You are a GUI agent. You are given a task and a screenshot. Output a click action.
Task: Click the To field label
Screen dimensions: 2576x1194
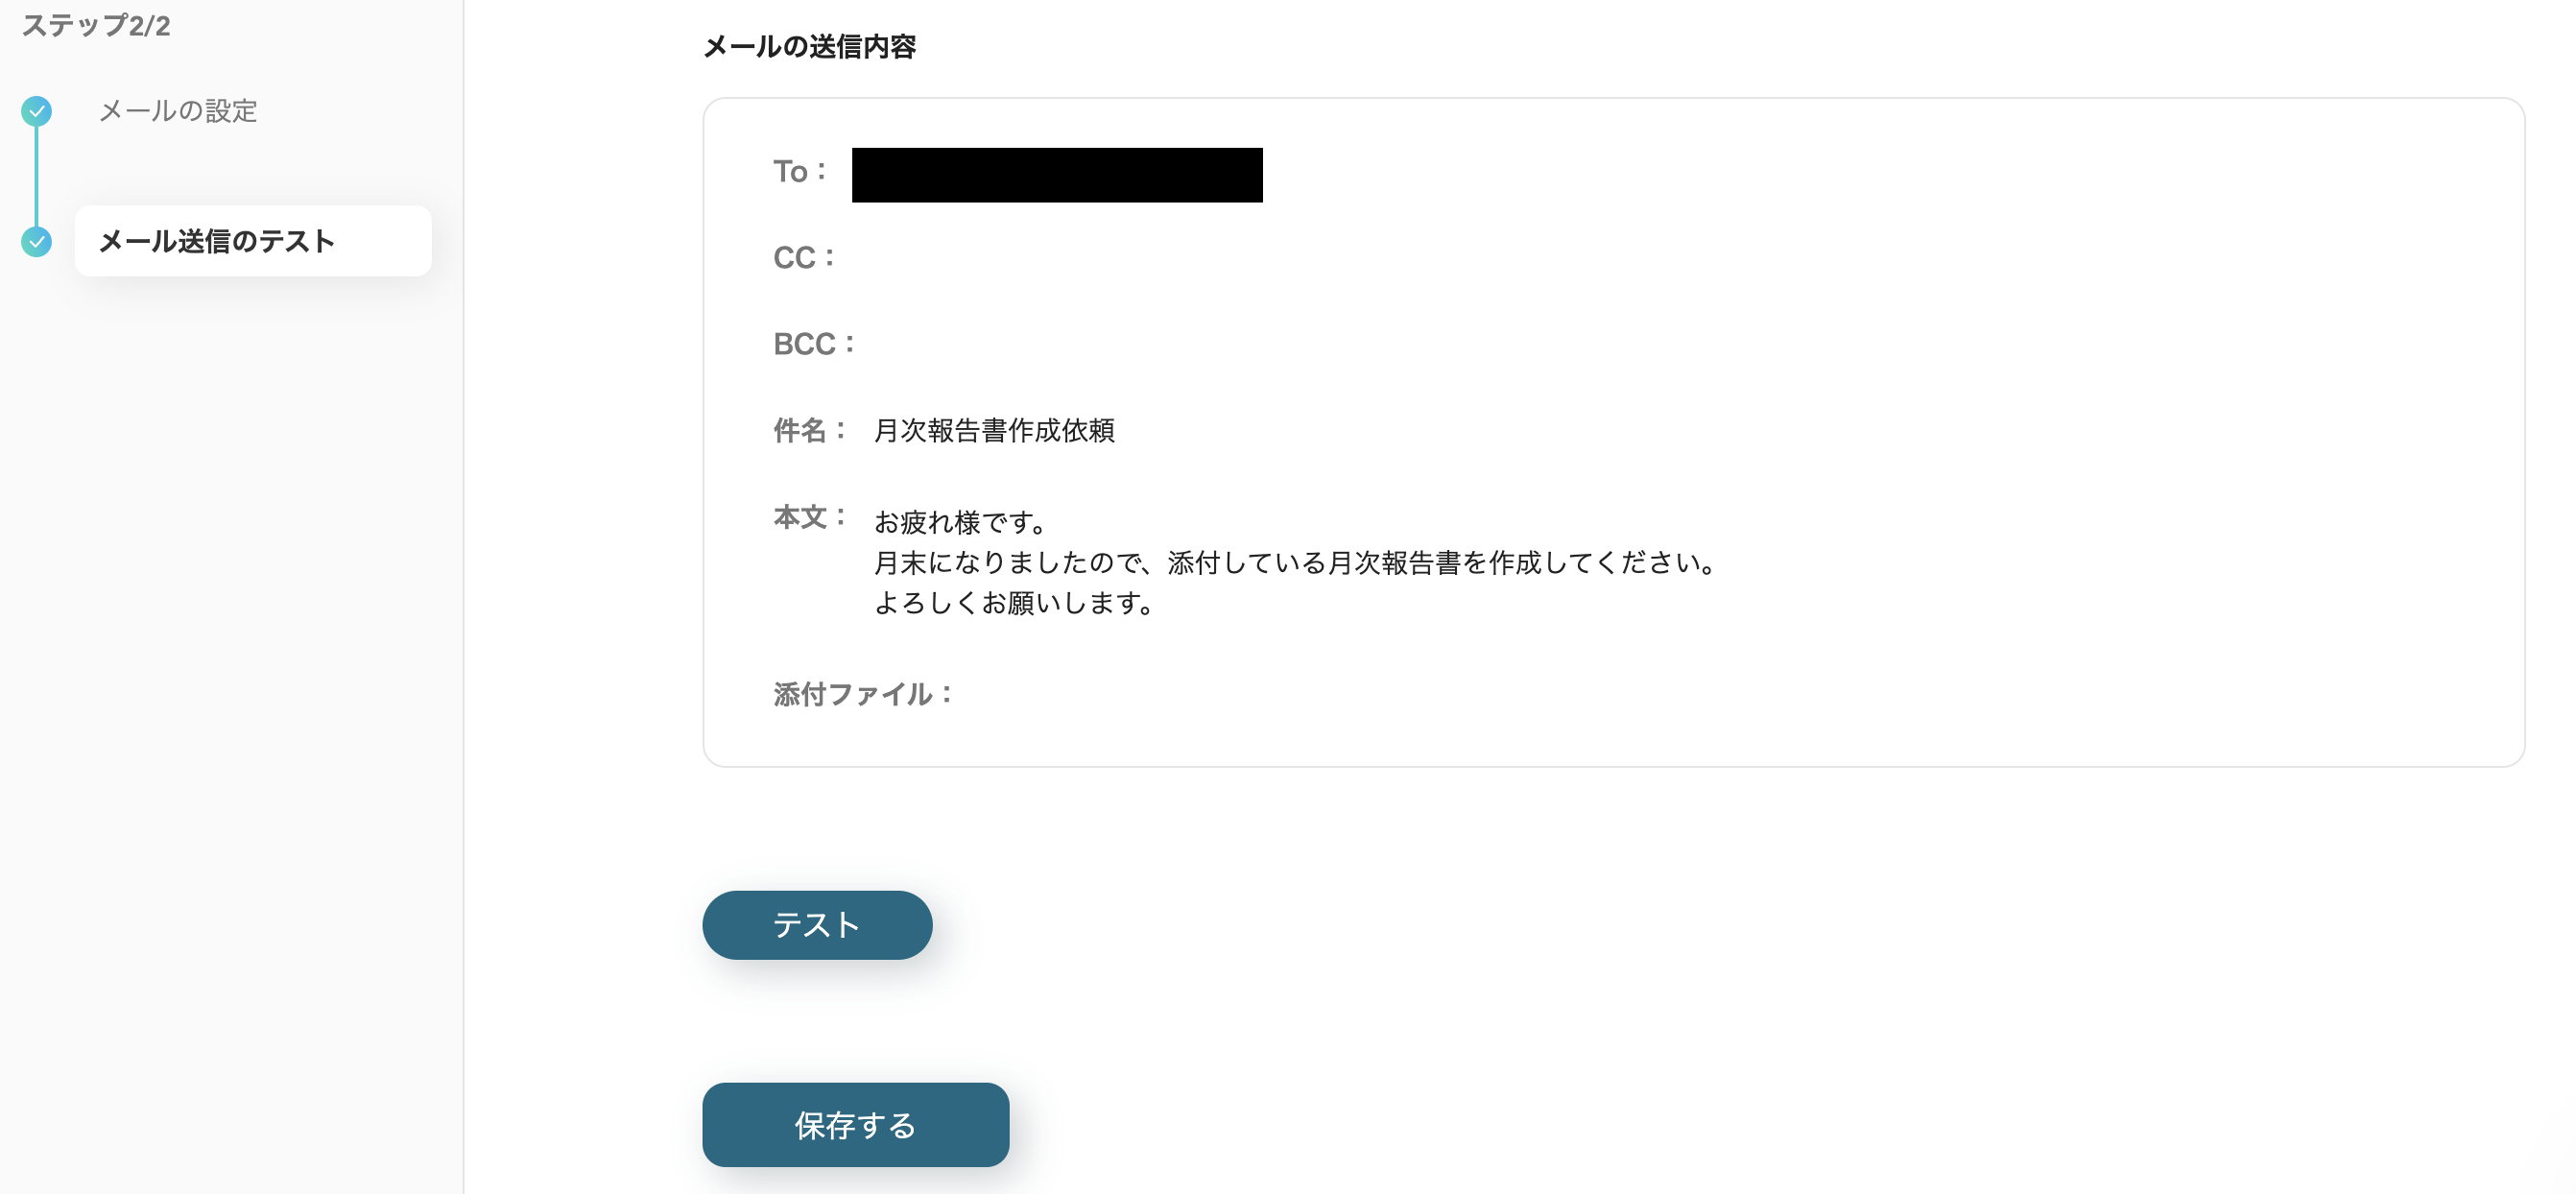[x=797, y=171]
